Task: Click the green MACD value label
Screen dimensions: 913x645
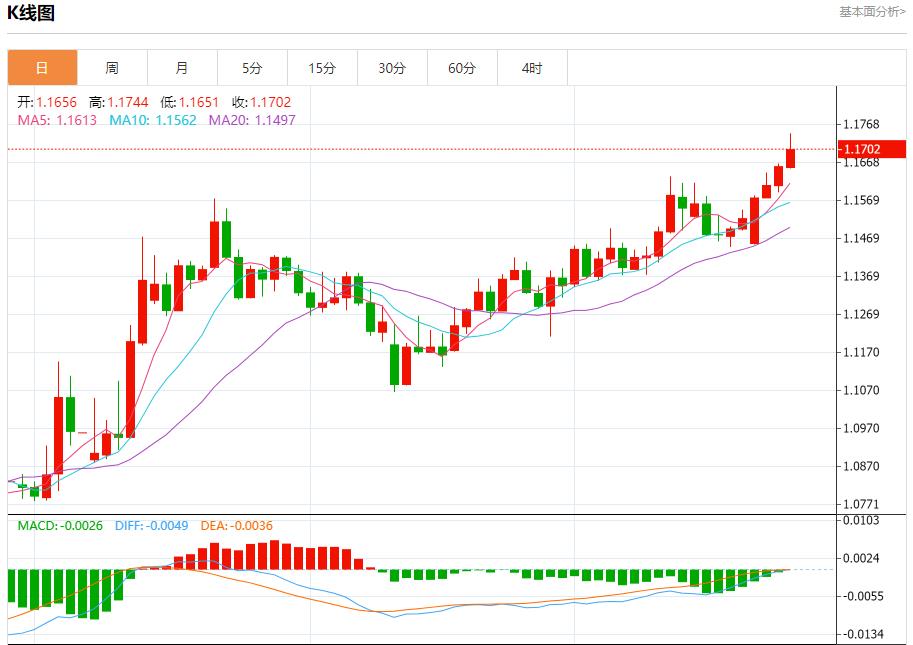Action: pyautogui.click(x=60, y=526)
